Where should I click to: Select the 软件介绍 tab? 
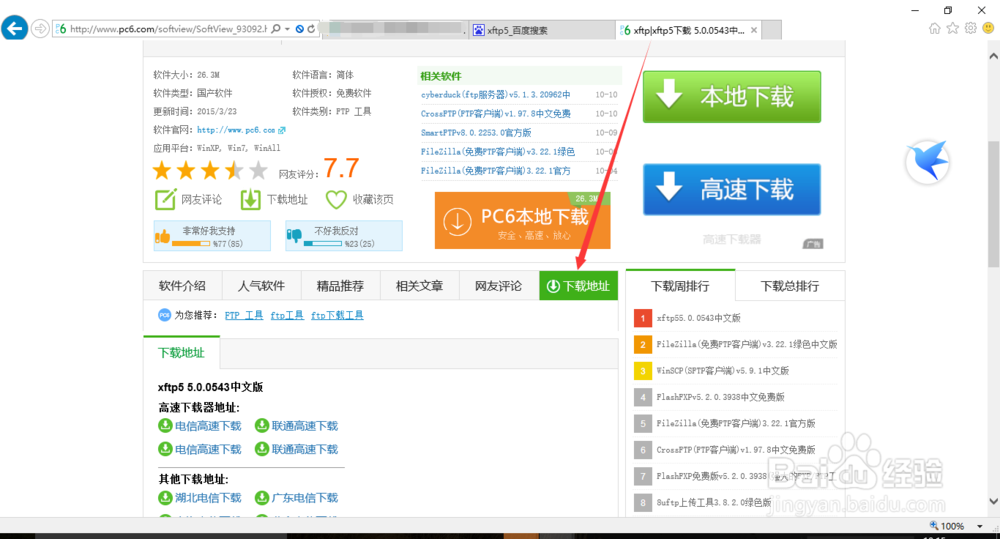pos(182,286)
